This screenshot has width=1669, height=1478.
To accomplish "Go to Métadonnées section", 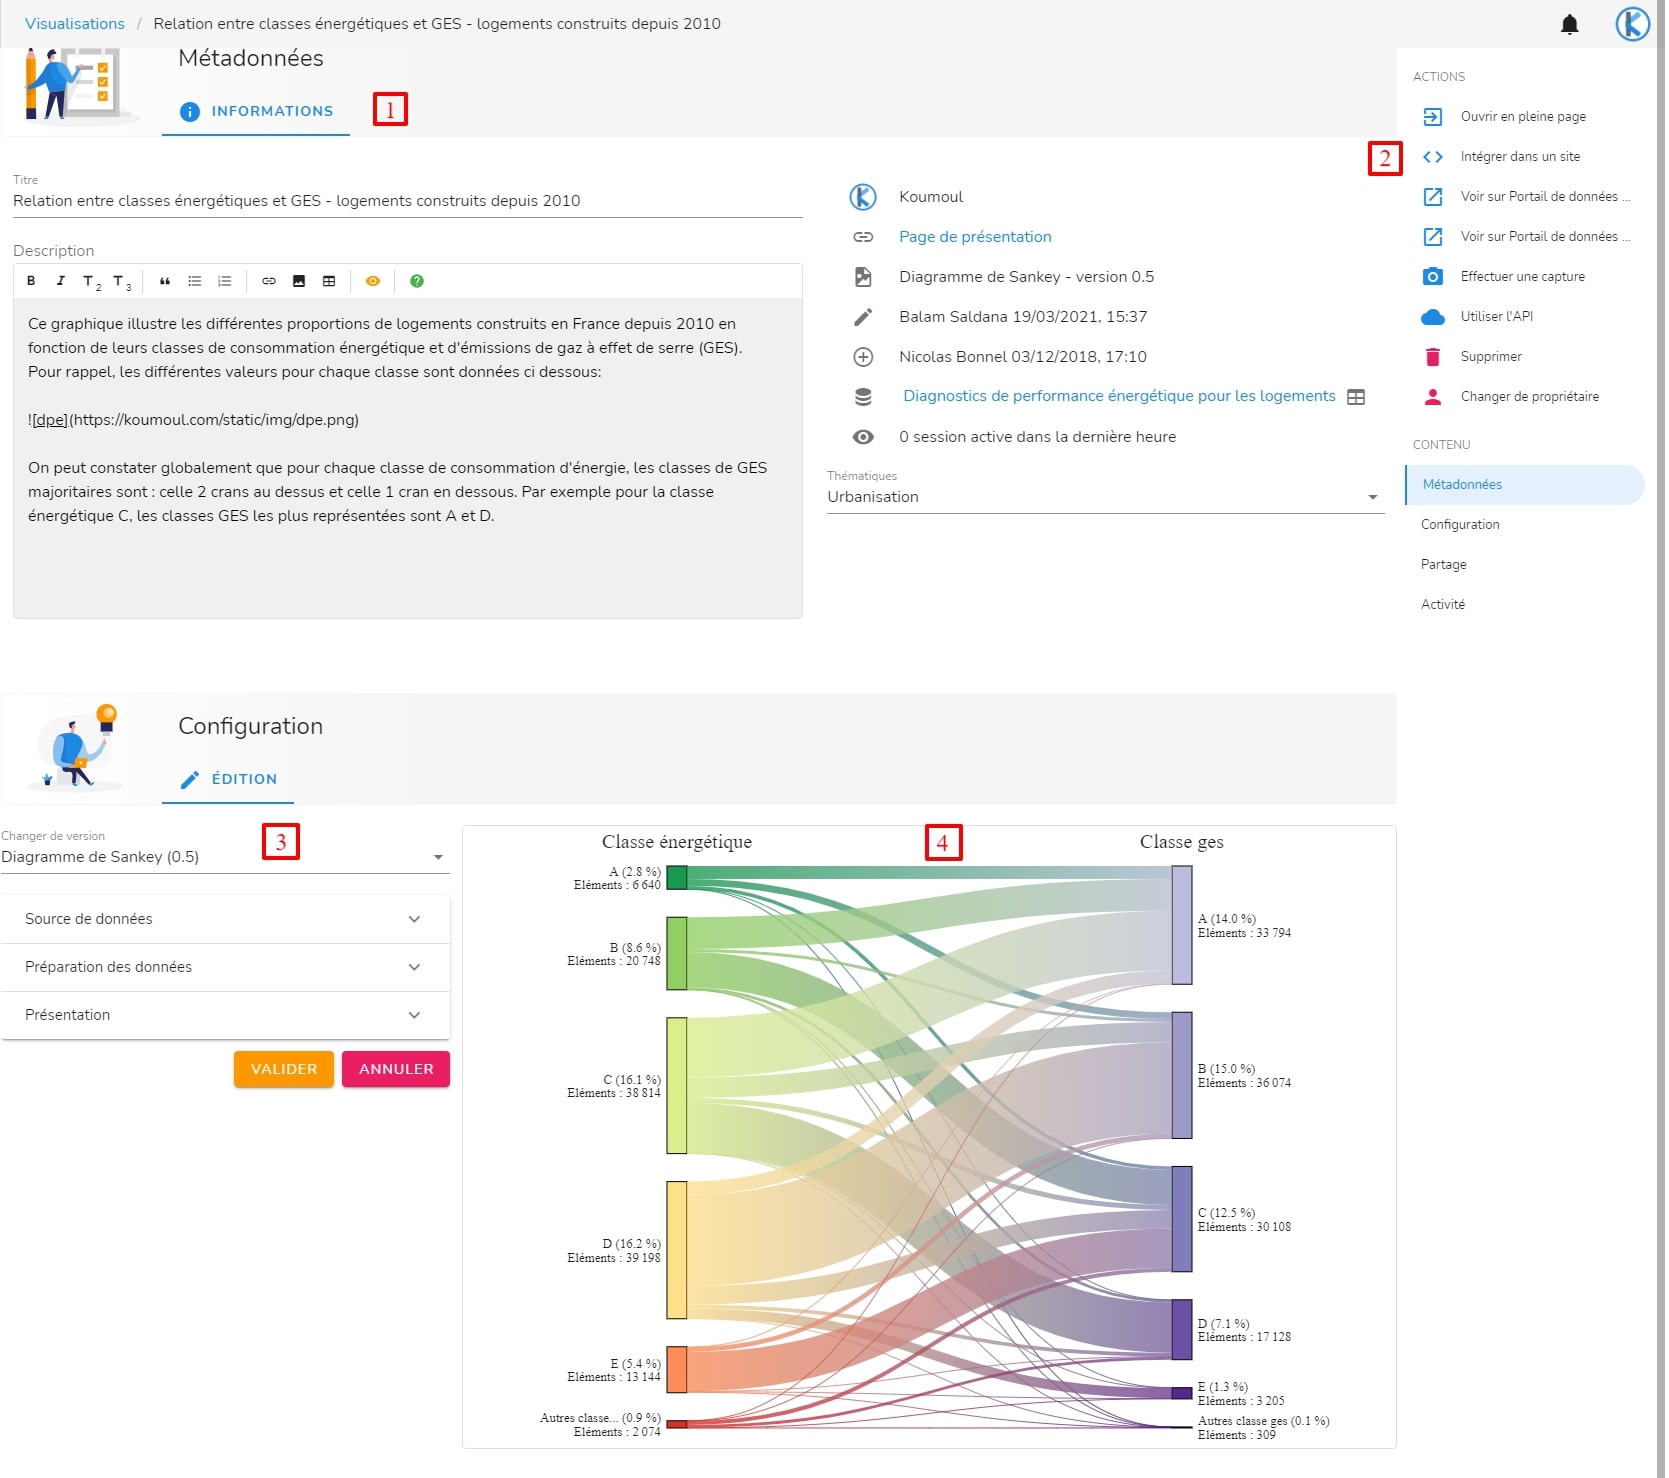I will [x=1525, y=485].
